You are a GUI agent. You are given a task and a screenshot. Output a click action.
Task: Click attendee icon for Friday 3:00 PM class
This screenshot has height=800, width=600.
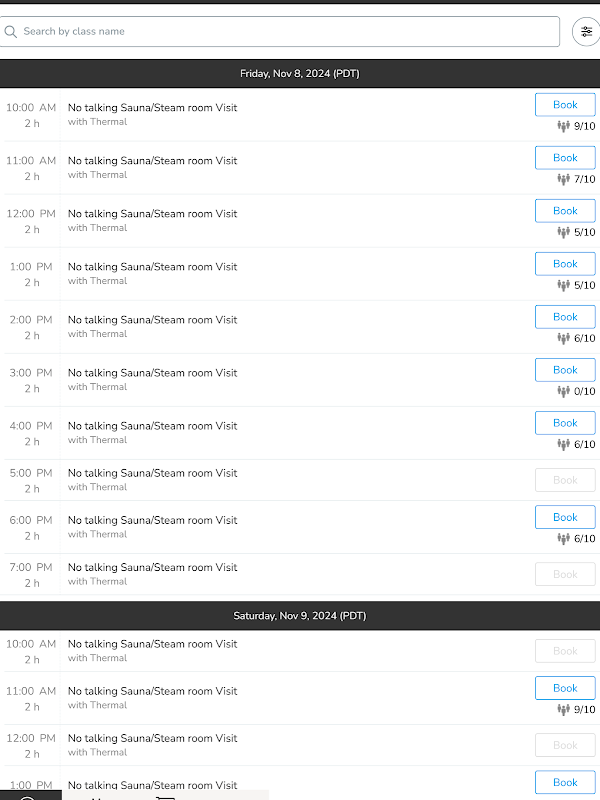tap(563, 391)
